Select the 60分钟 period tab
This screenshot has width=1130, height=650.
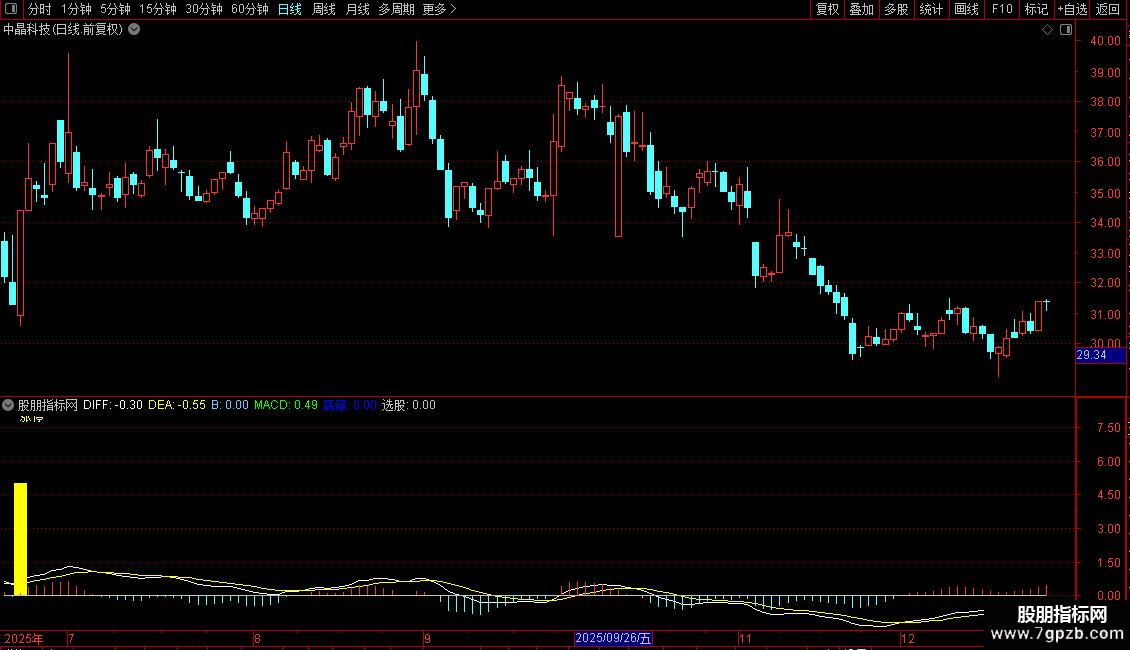coord(249,9)
